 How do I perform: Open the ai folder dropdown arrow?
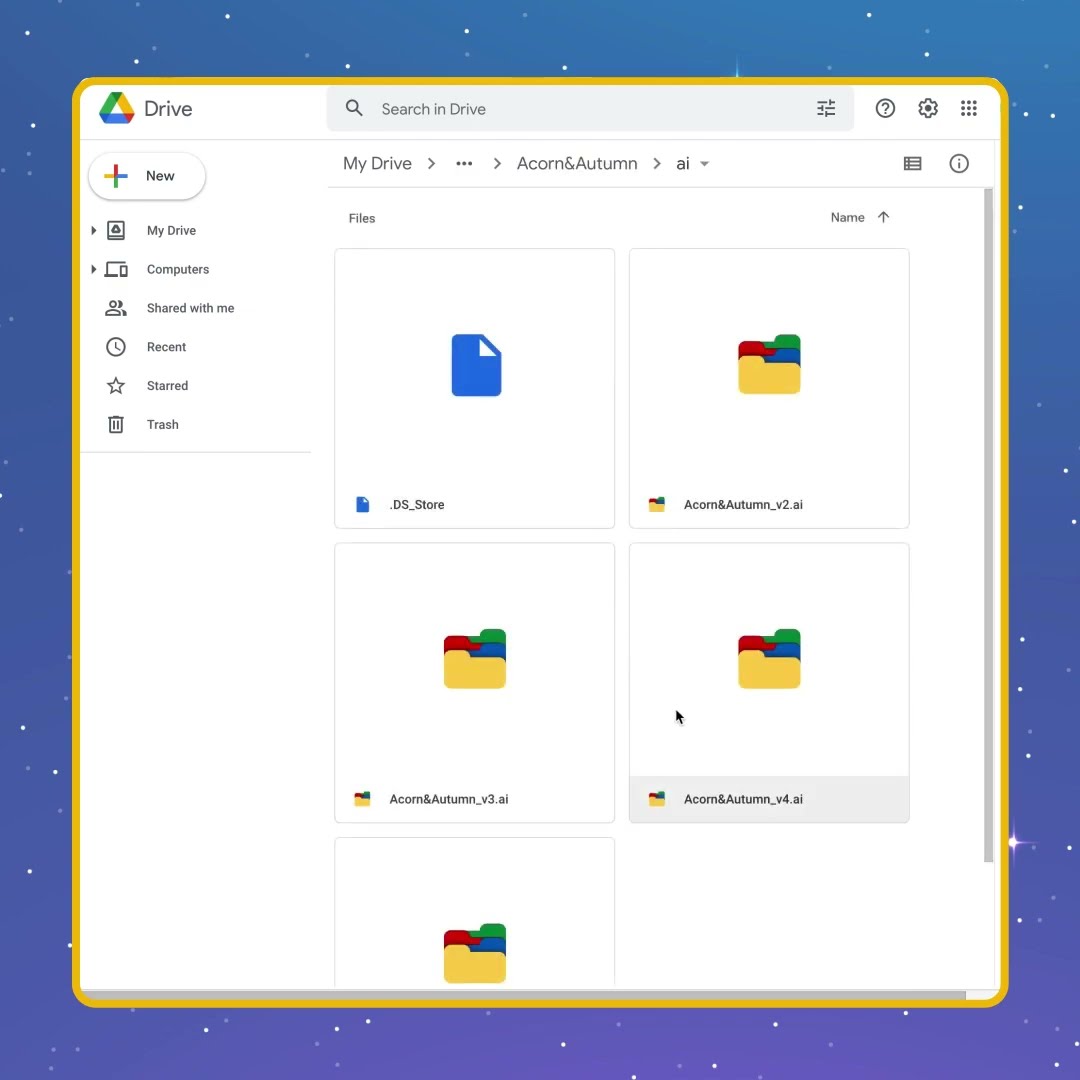pos(705,164)
